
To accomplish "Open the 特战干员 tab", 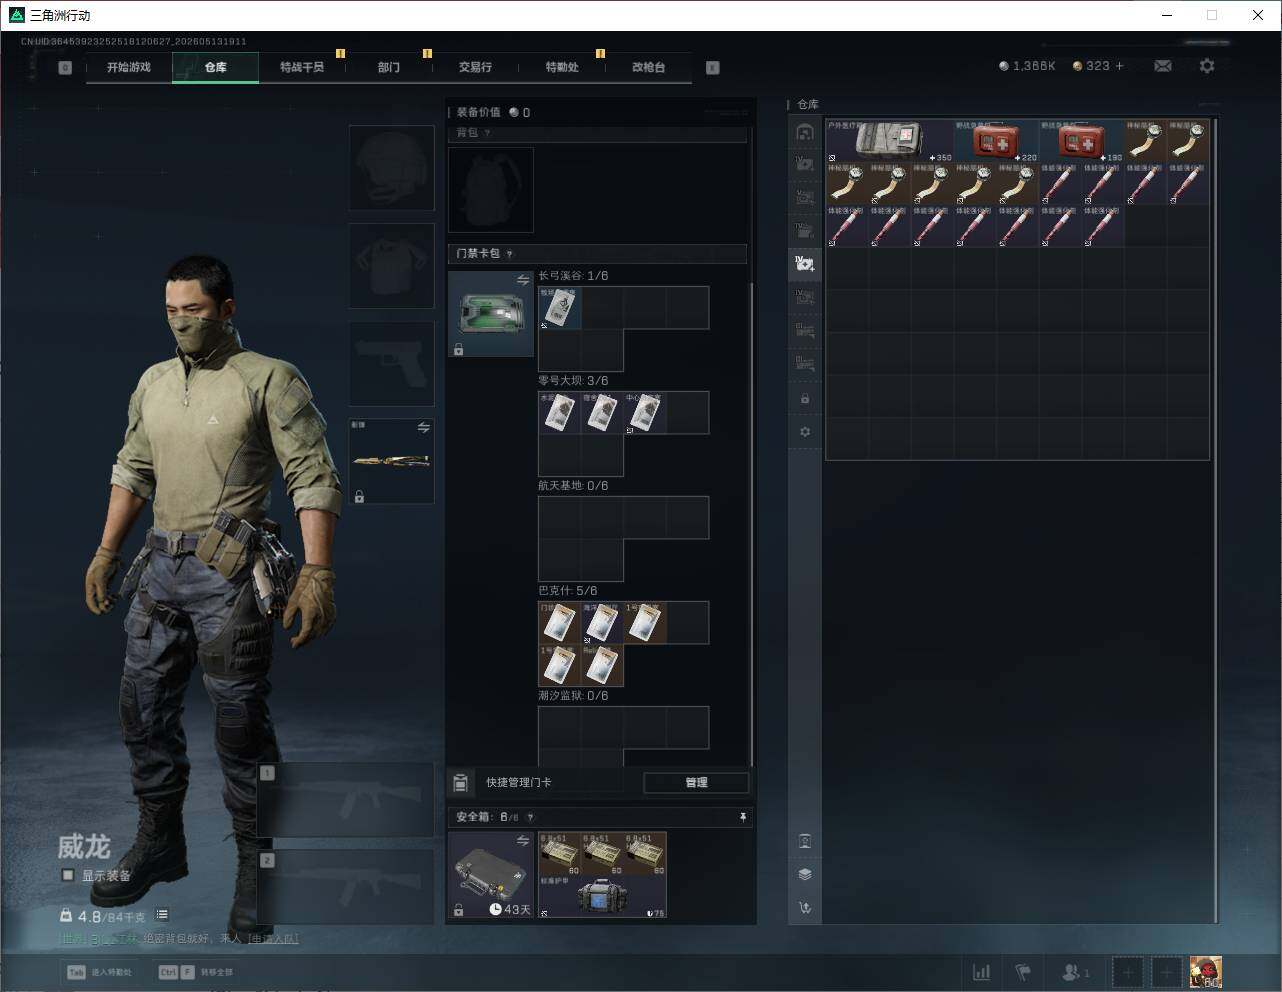I will click(x=302, y=67).
